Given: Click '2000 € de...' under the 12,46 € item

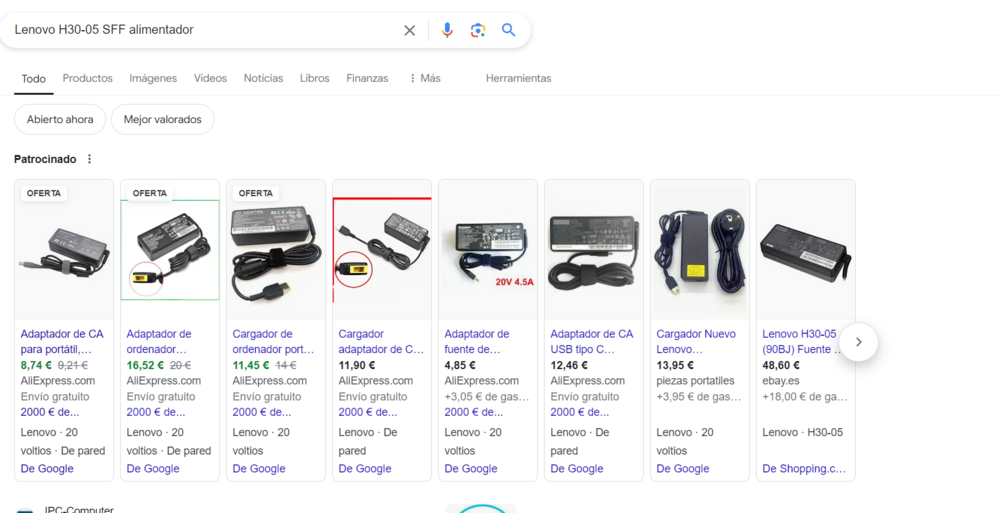Looking at the screenshot, I should (x=579, y=412).
